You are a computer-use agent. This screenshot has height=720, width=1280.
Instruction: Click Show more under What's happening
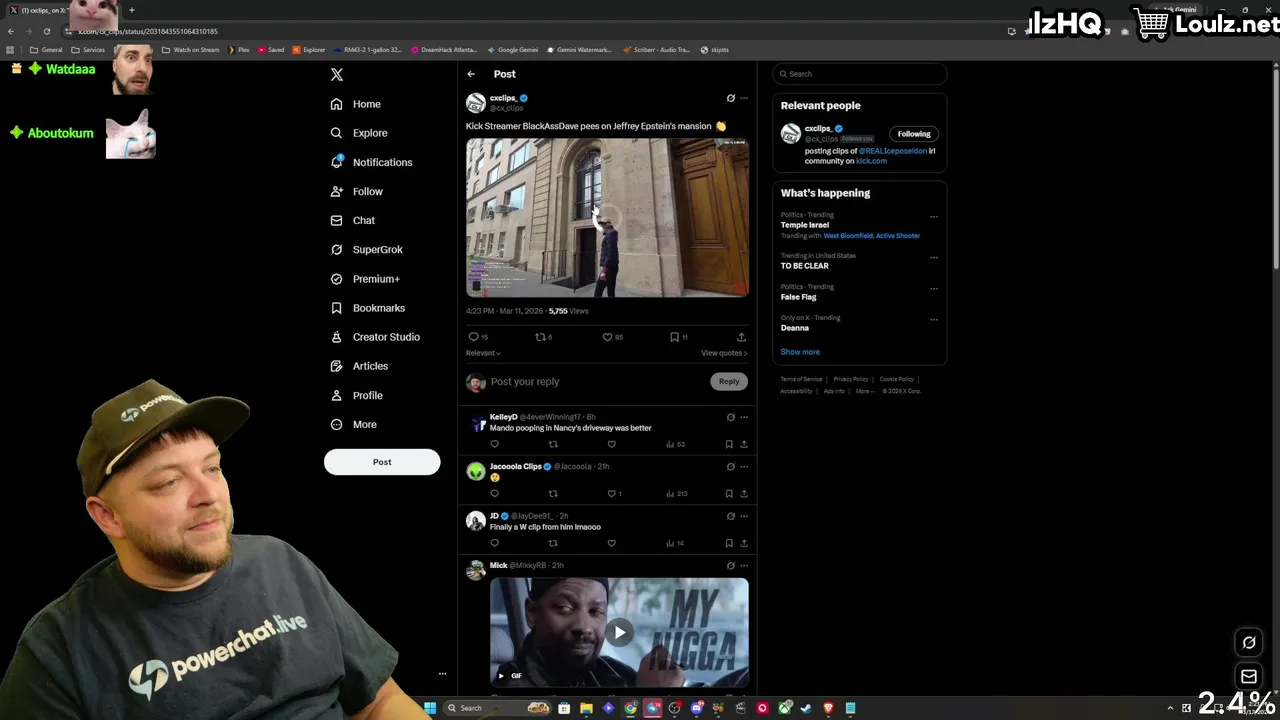(x=800, y=352)
